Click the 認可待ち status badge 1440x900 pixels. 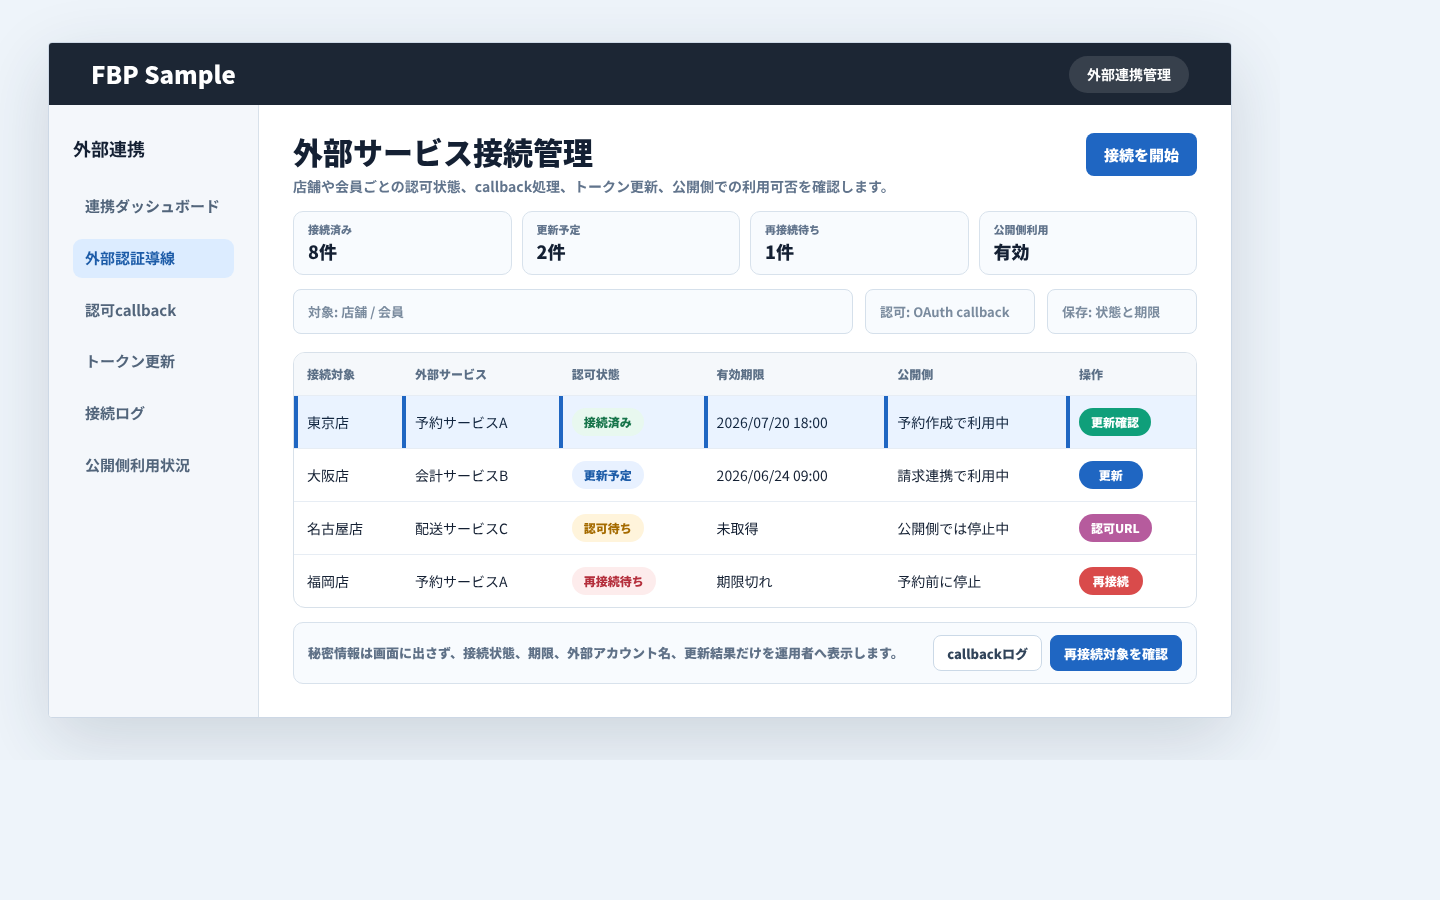coord(608,528)
